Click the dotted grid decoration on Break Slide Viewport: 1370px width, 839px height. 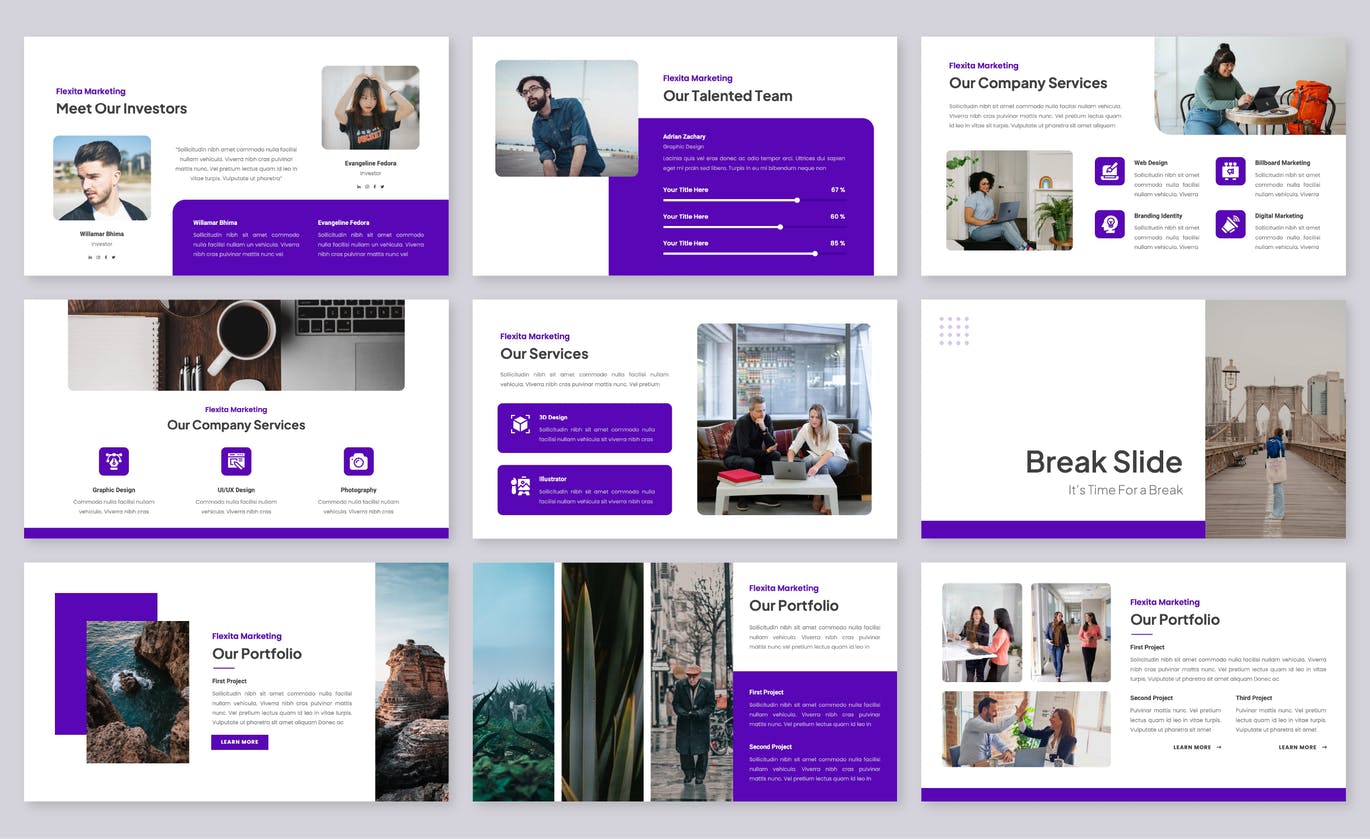point(953,330)
